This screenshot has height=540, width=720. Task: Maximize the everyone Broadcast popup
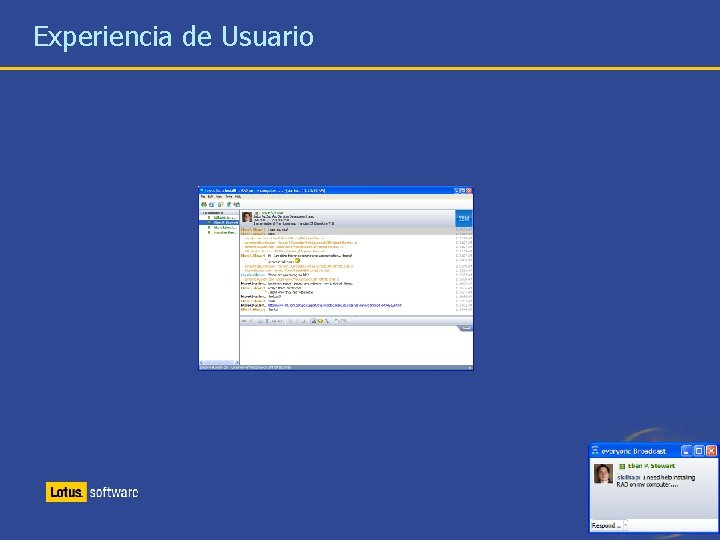click(699, 450)
